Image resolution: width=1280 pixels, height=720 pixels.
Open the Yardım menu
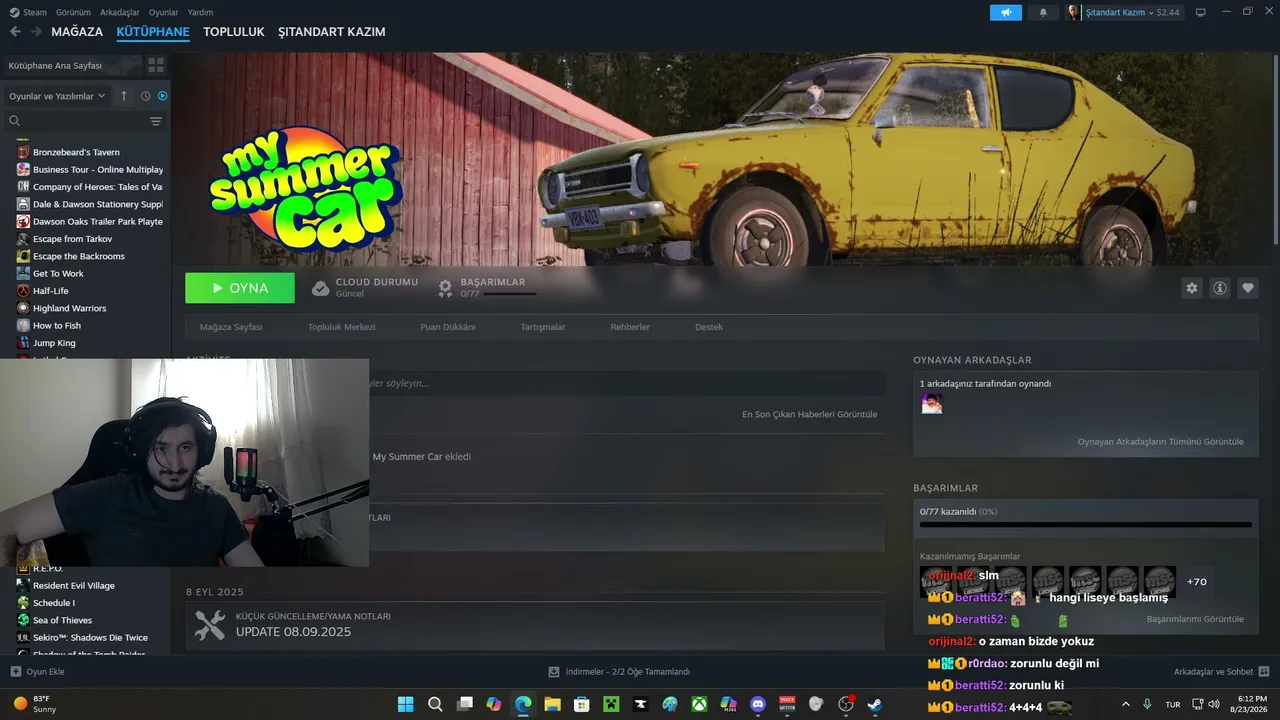click(x=201, y=12)
